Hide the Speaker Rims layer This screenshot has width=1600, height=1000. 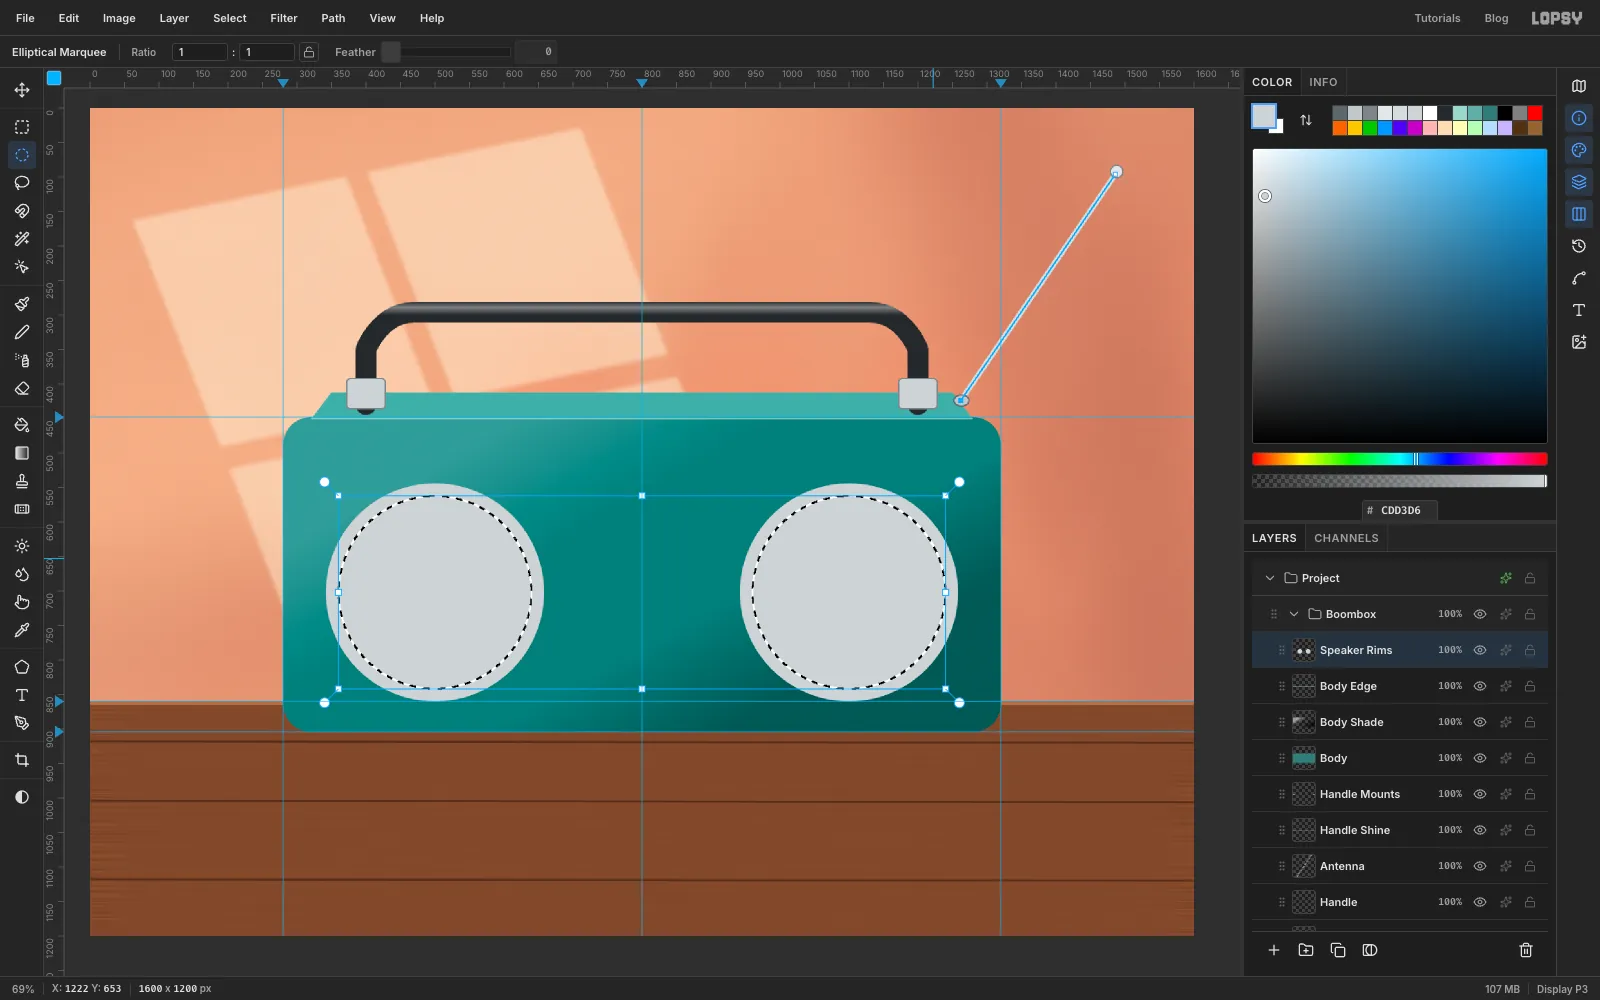click(x=1480, y=650)
